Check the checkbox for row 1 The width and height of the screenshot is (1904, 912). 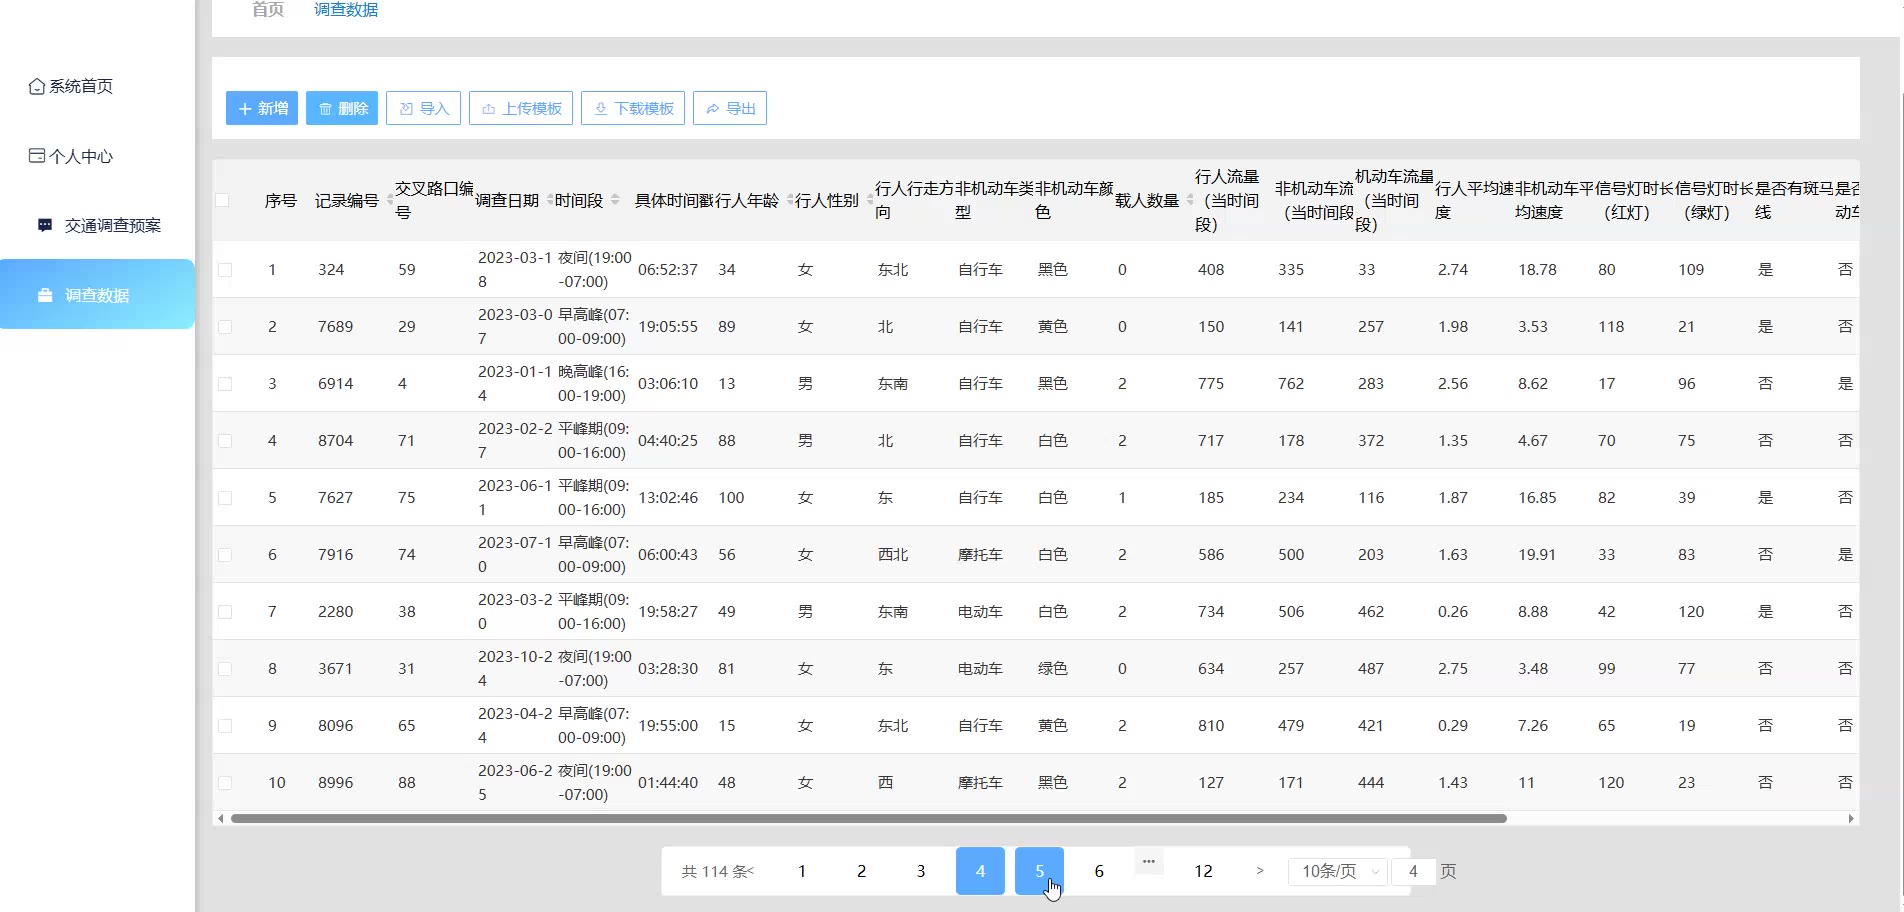[x=225, y=270]
